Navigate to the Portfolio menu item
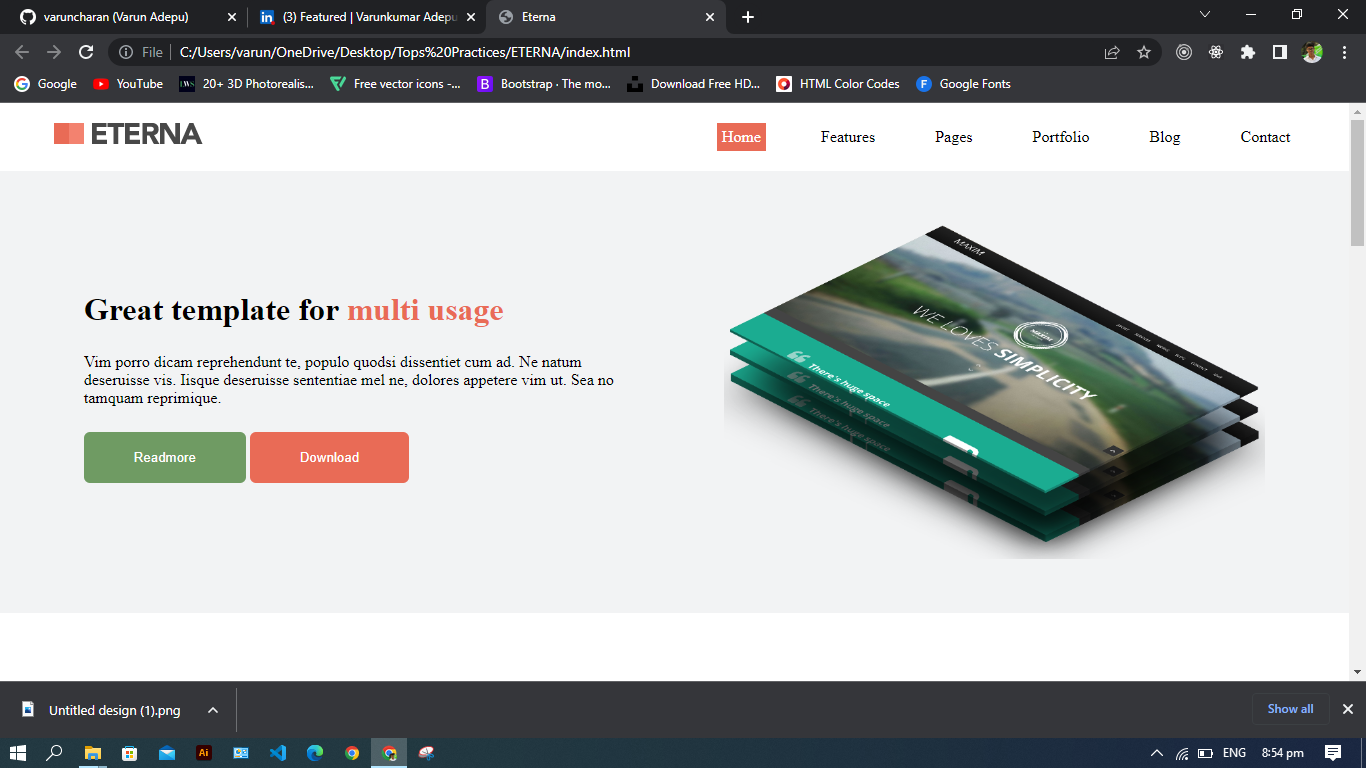 (1060, 137)
